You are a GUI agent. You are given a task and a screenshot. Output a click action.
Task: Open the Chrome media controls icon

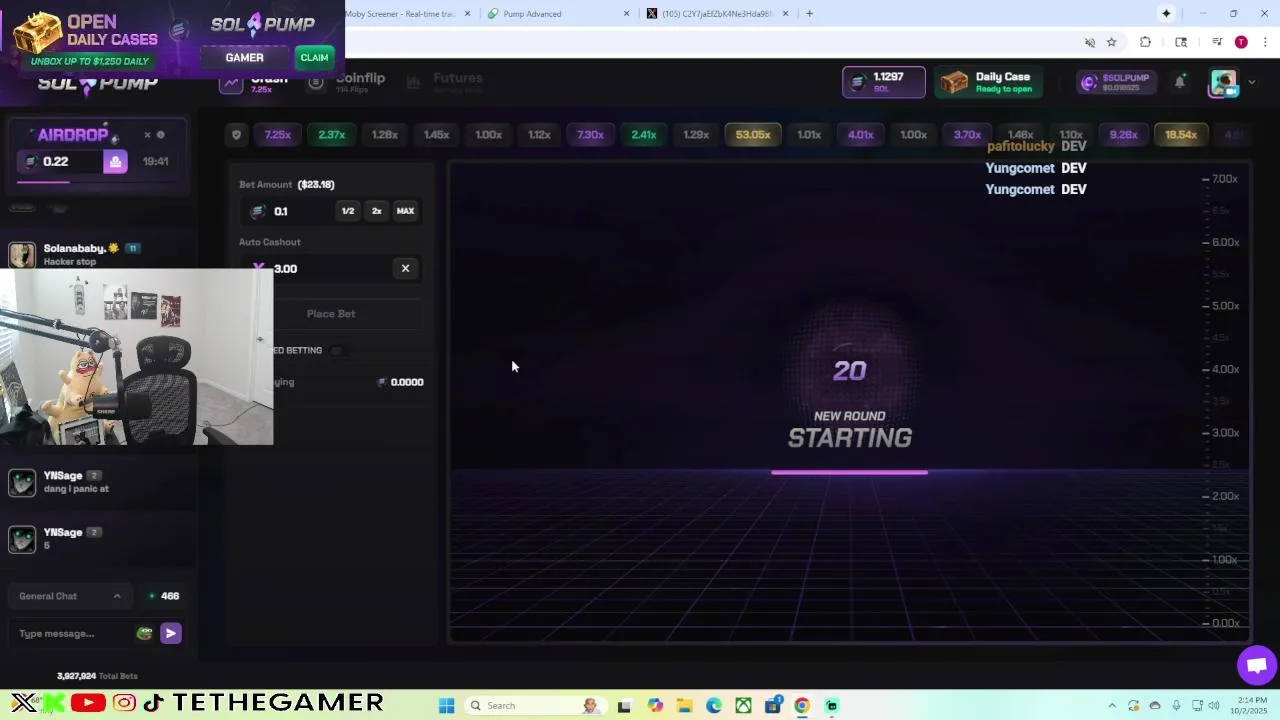pos(1217,42)
